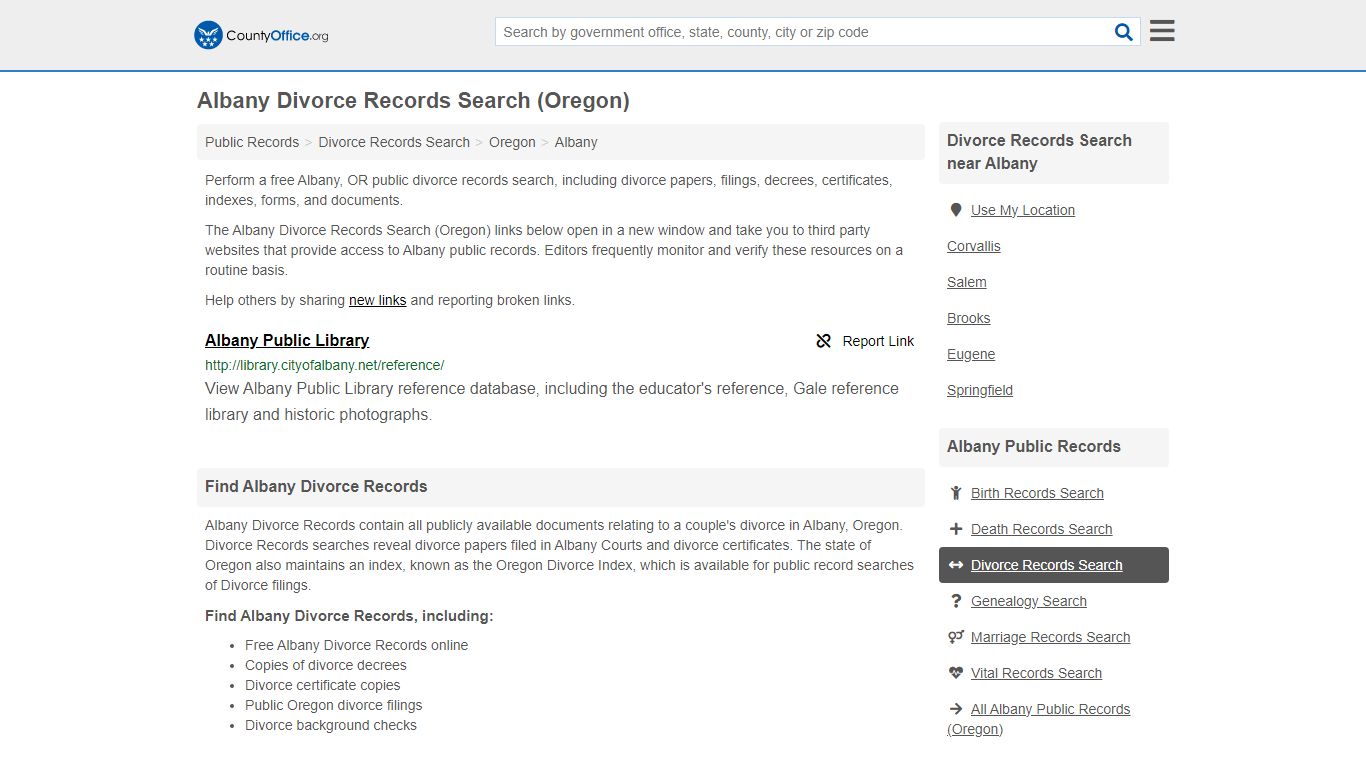Open Birth Records Search link
1366x768 pixels.
pos(1037,493)
